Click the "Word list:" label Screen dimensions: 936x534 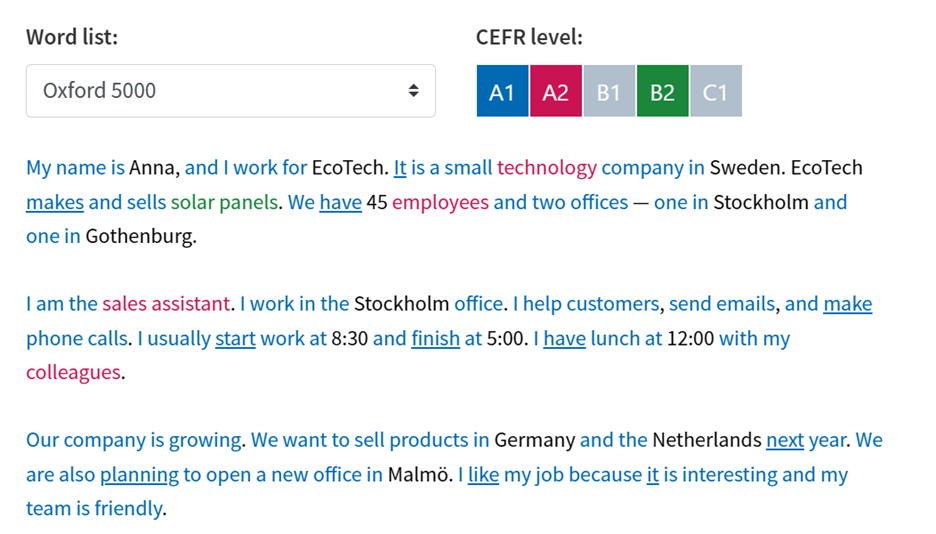[72, 38]
